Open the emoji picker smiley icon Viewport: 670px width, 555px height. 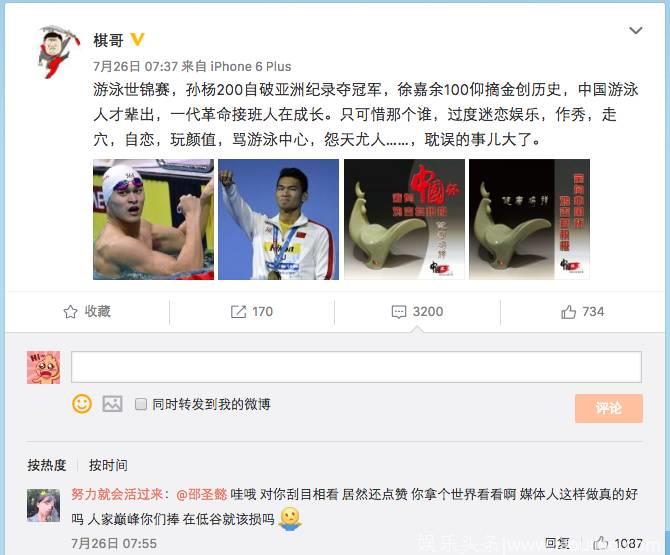click(x=82, y=404)
